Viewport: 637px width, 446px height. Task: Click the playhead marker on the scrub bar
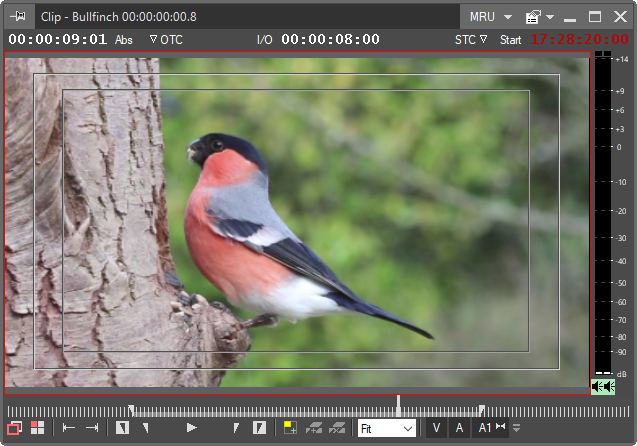(399, 406)
